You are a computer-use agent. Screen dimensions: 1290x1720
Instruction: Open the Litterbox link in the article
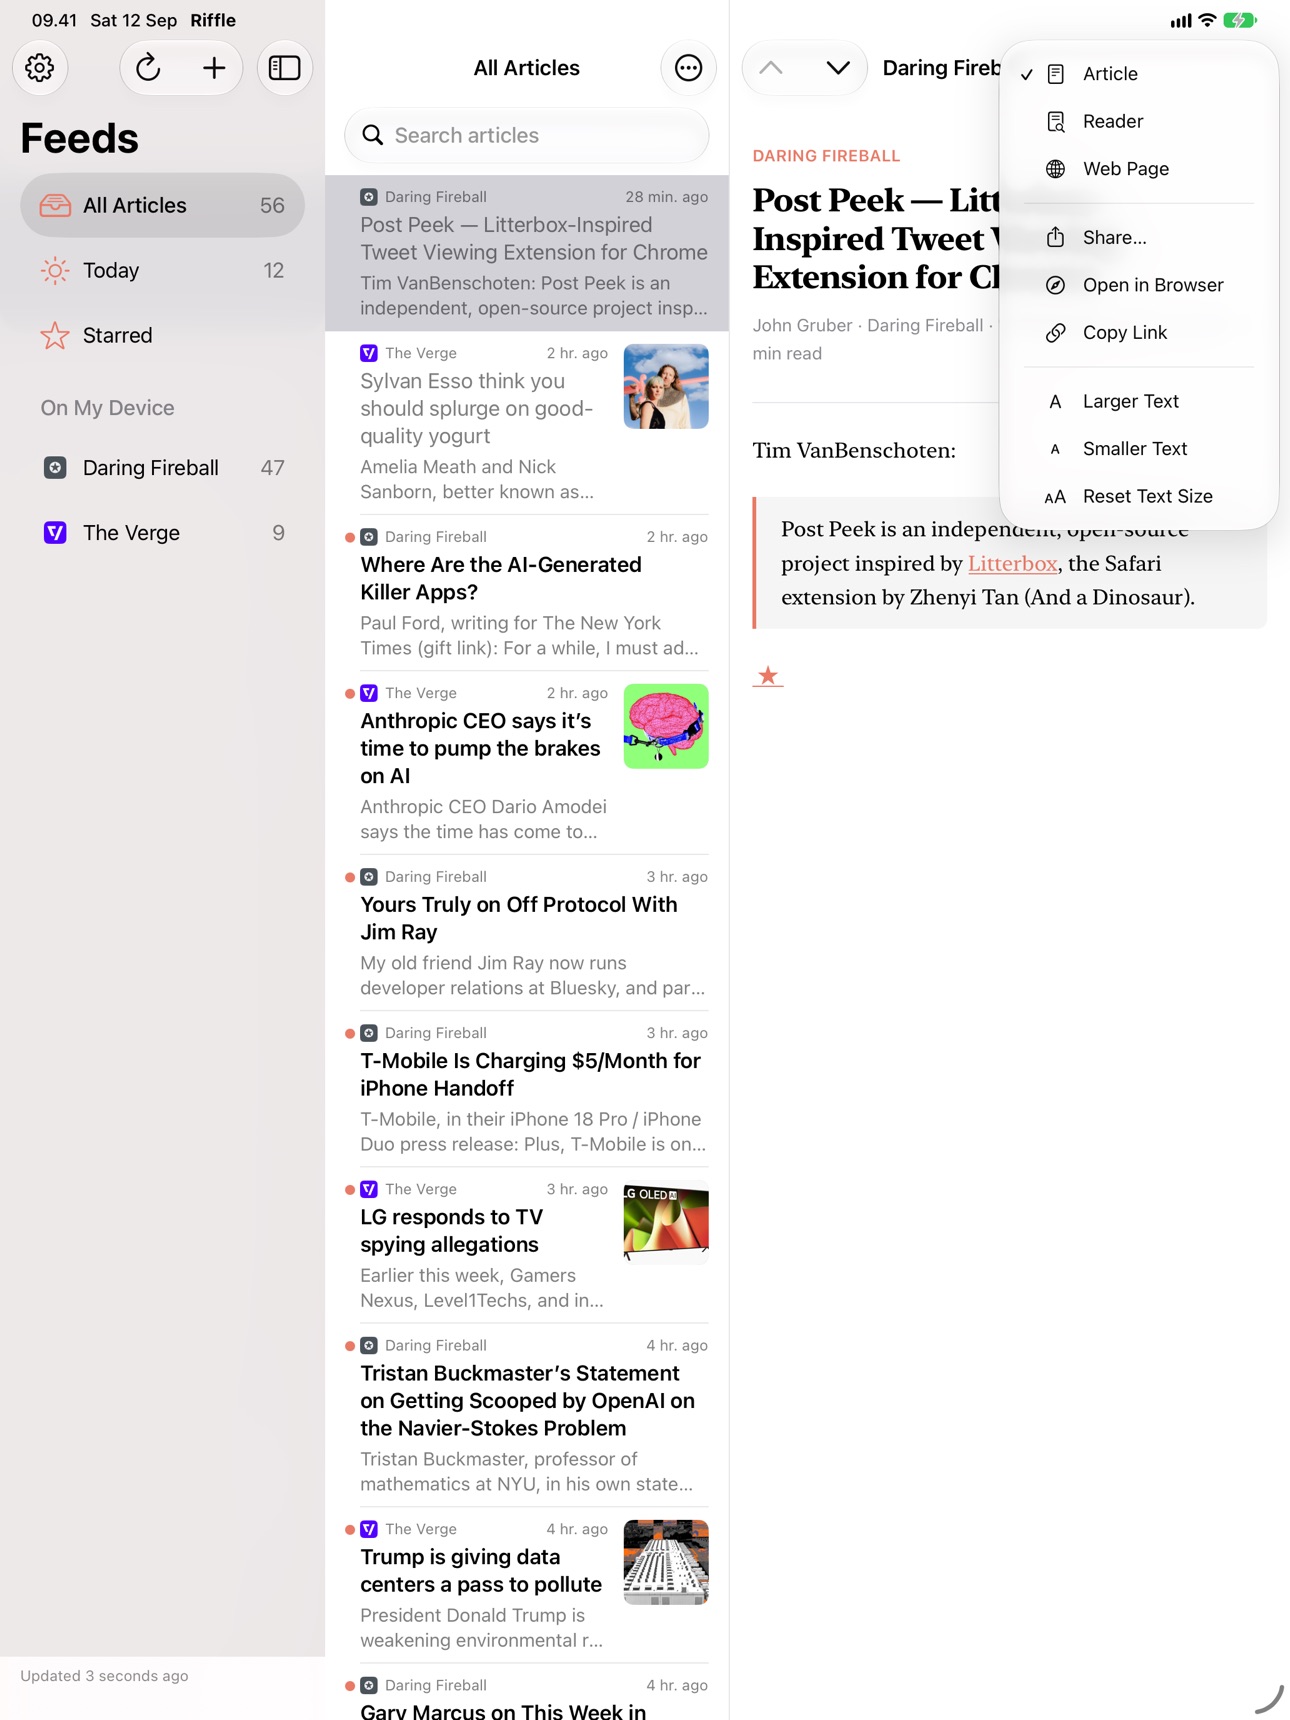pyautogui.click(x=1012, y=564)
